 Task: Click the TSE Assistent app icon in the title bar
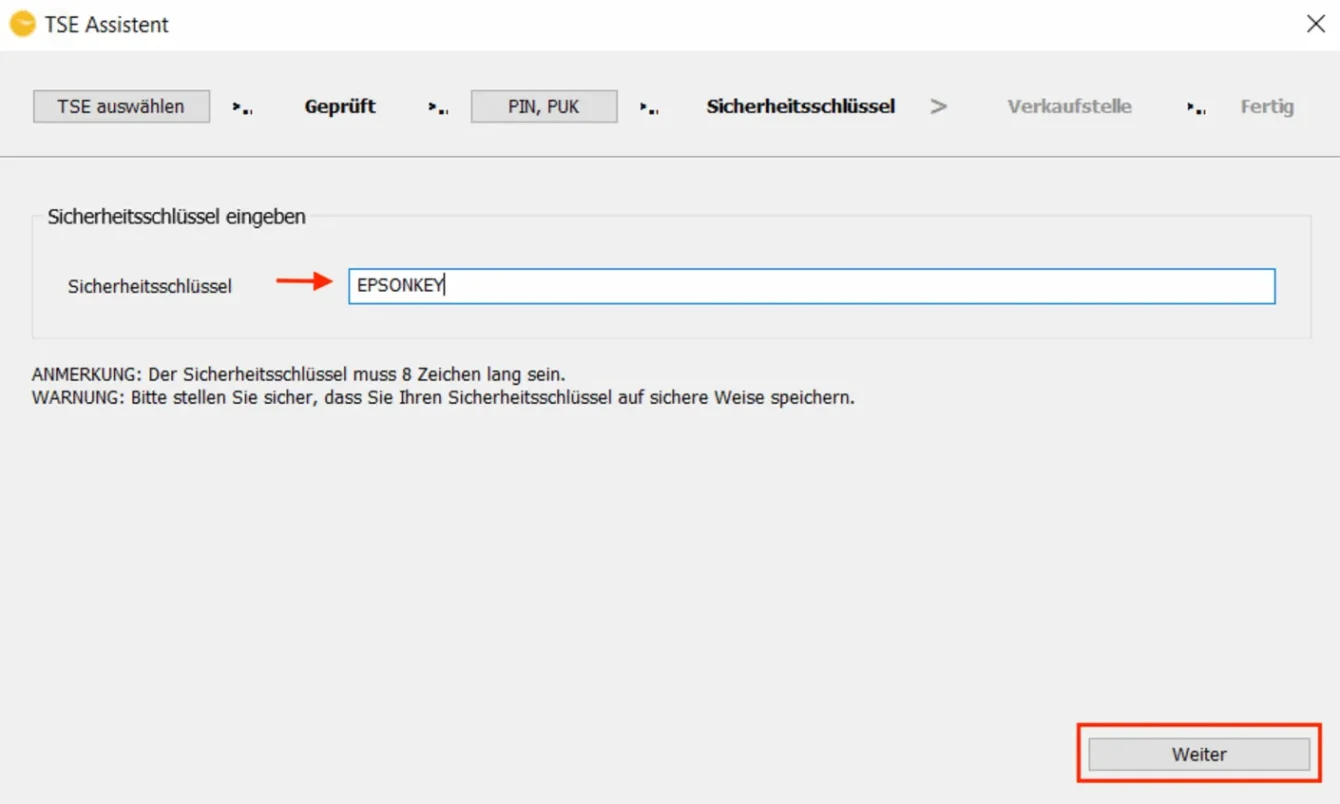coord(22,24)
